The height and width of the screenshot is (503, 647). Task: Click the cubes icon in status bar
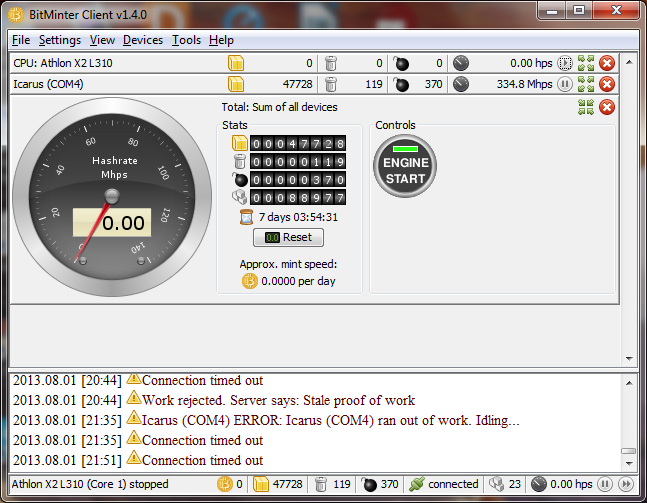[496, 484]
